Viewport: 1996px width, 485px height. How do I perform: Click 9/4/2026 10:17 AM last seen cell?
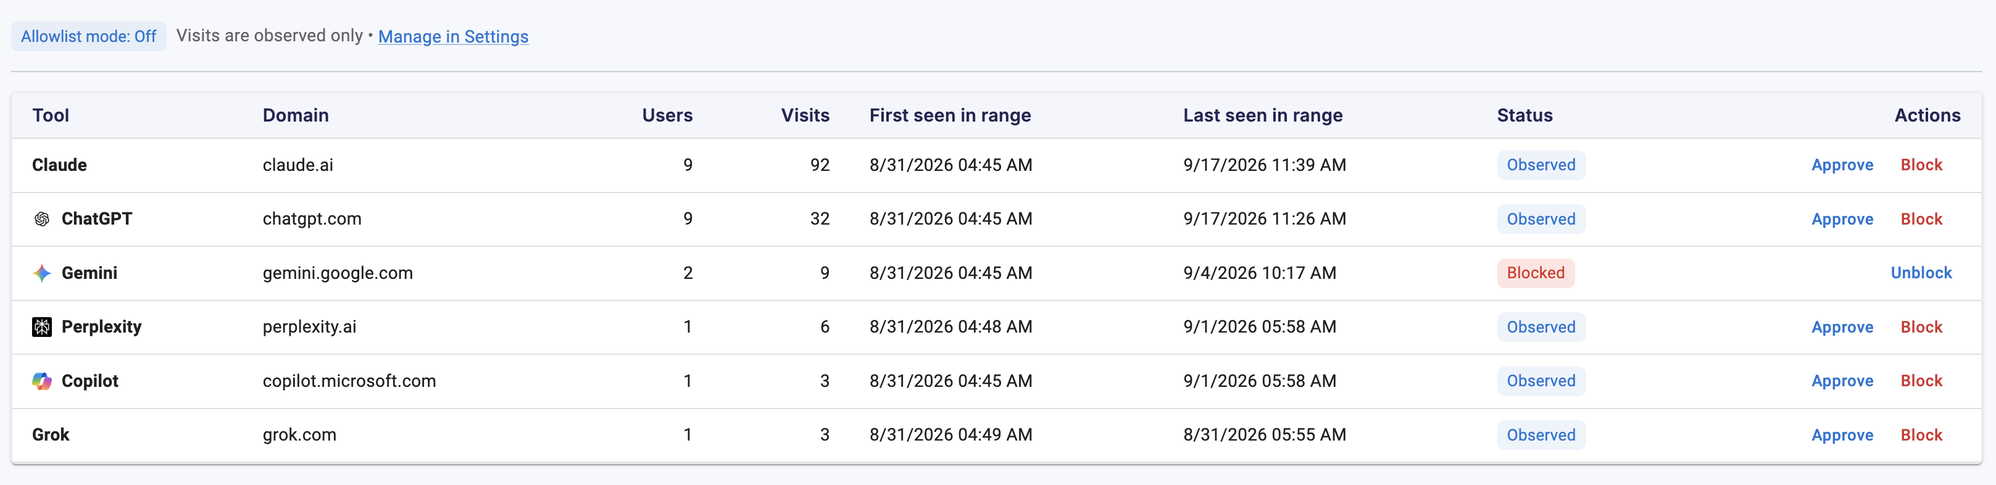click(1260, 273)
